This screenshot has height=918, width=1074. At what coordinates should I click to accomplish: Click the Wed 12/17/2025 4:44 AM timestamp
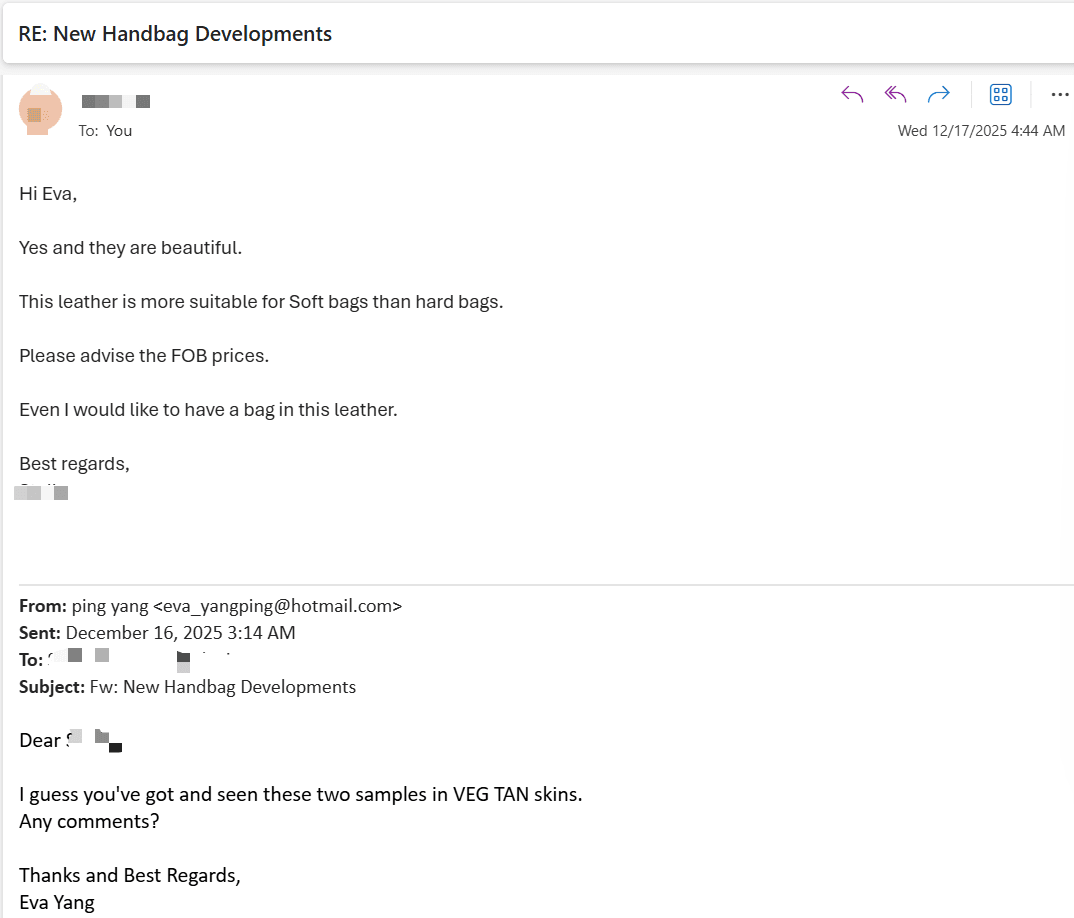pos(981,131)
